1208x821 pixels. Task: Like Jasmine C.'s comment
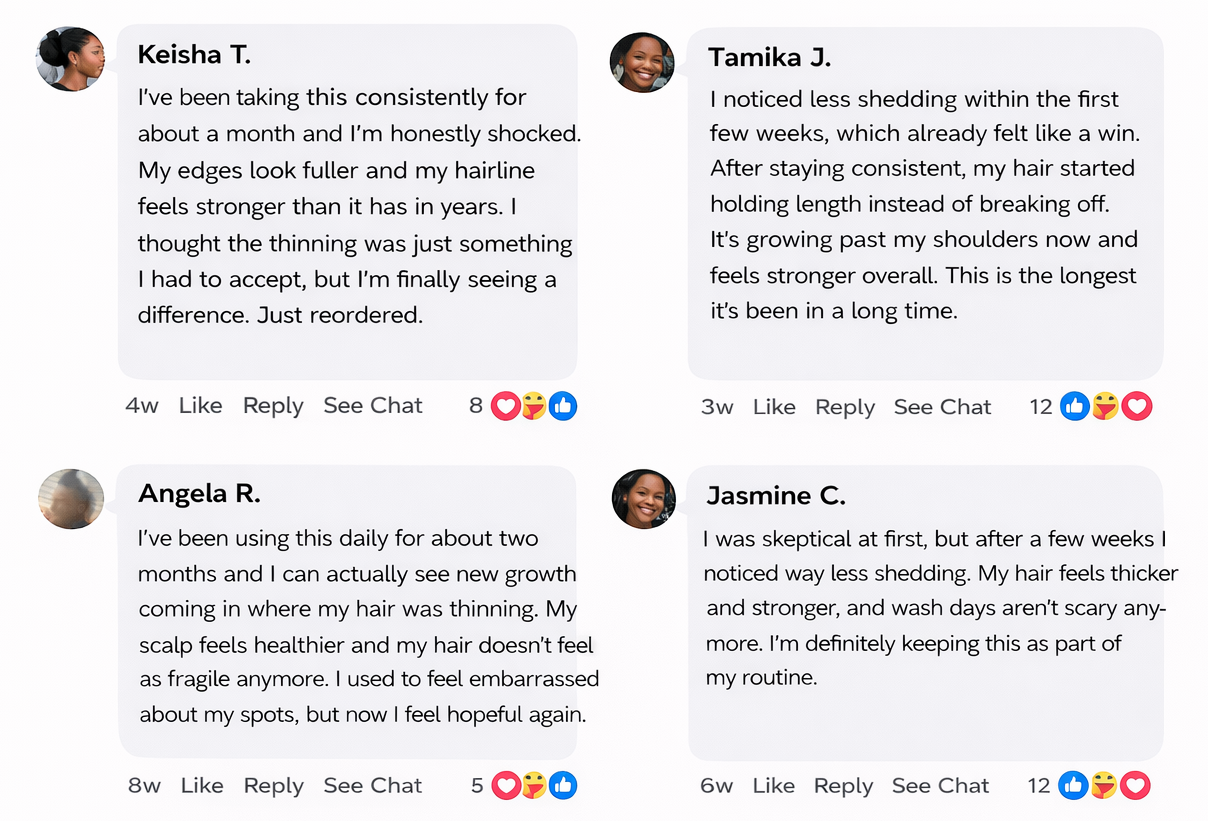click(773, 786)
